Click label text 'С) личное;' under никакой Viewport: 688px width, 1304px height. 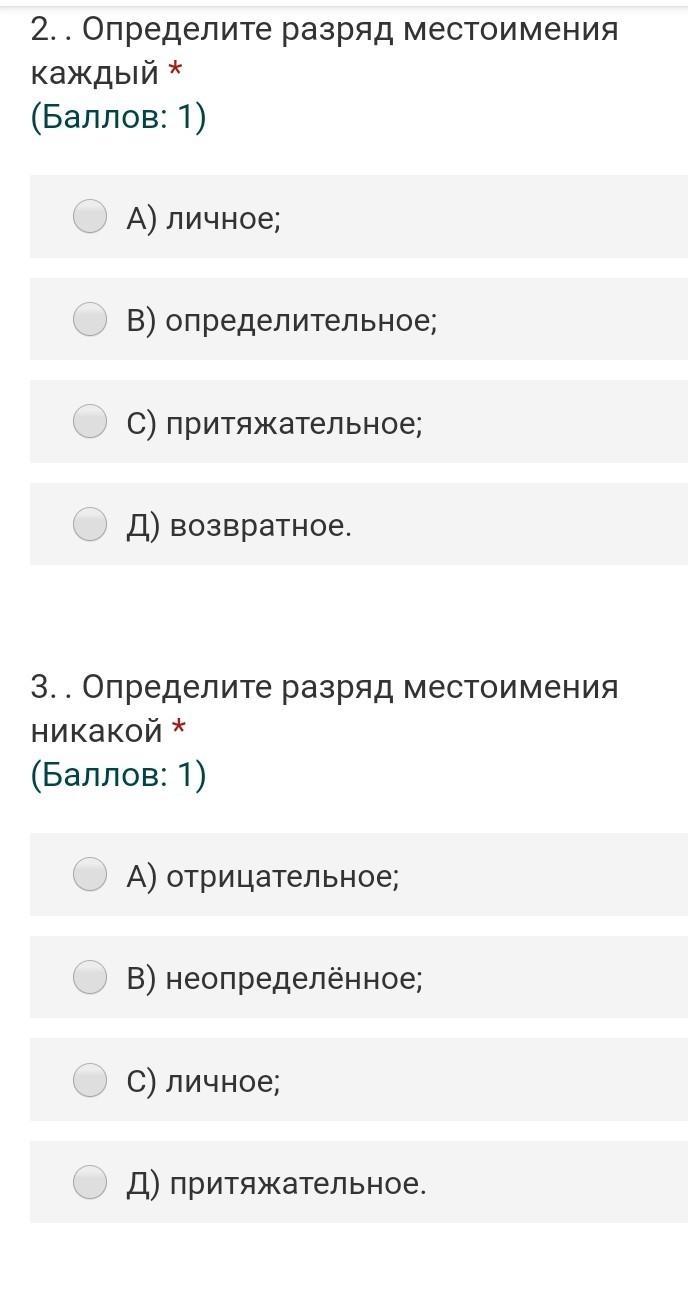click(x=203, y=1081)
